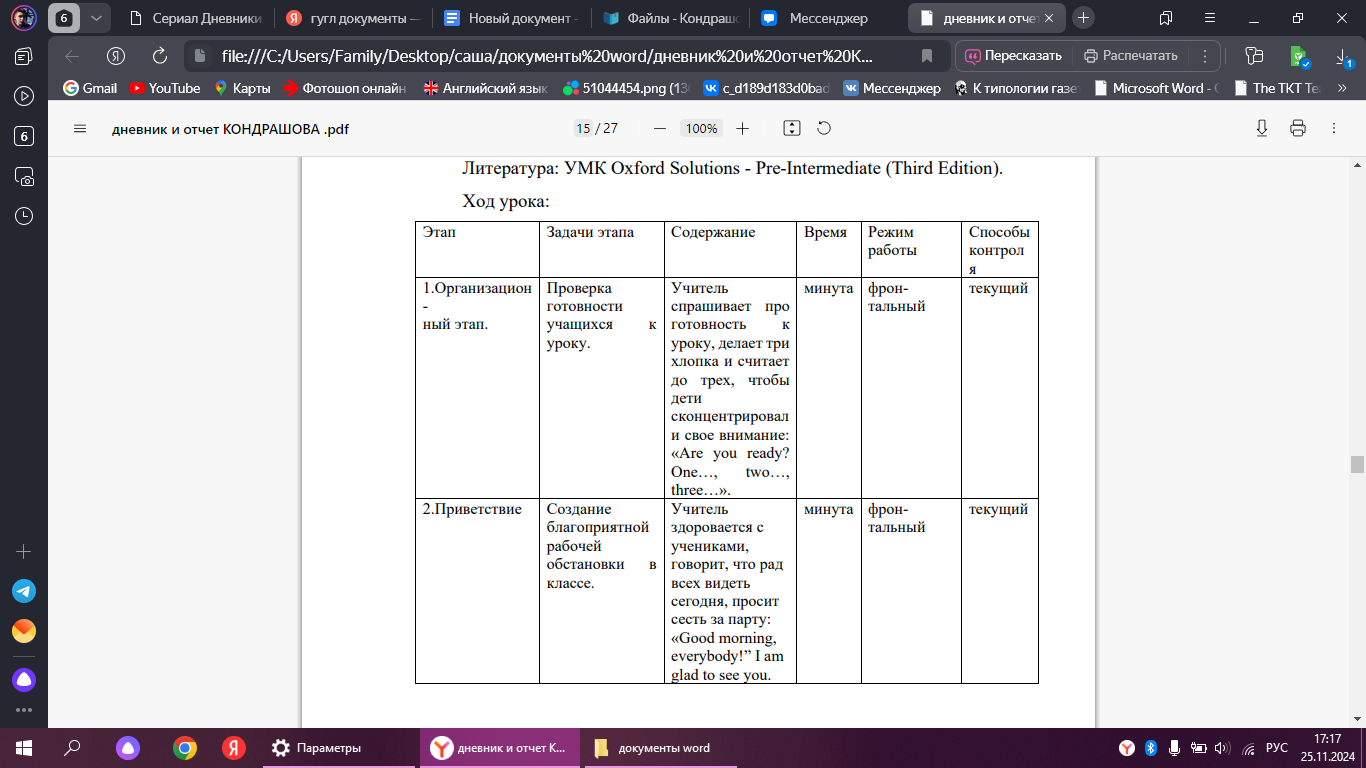This screenshot has width=1366, height=768.
Task: Open the Windows Start menu
Action: 24,748
